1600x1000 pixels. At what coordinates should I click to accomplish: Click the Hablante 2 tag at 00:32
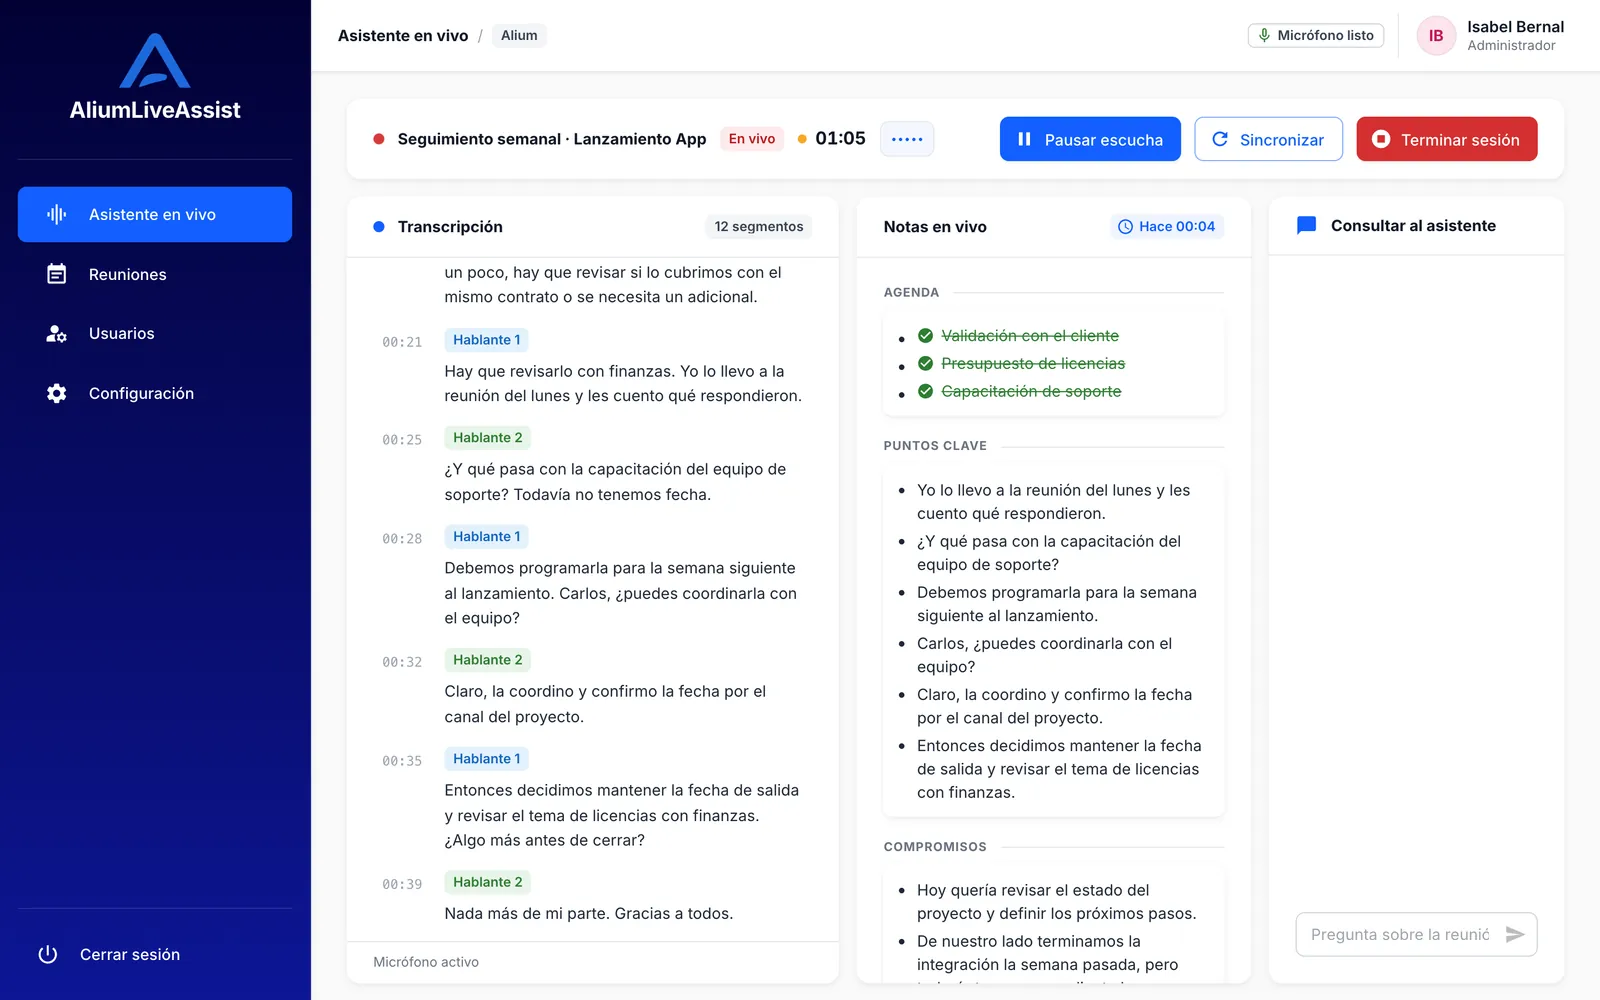click(x=488, y=660)
